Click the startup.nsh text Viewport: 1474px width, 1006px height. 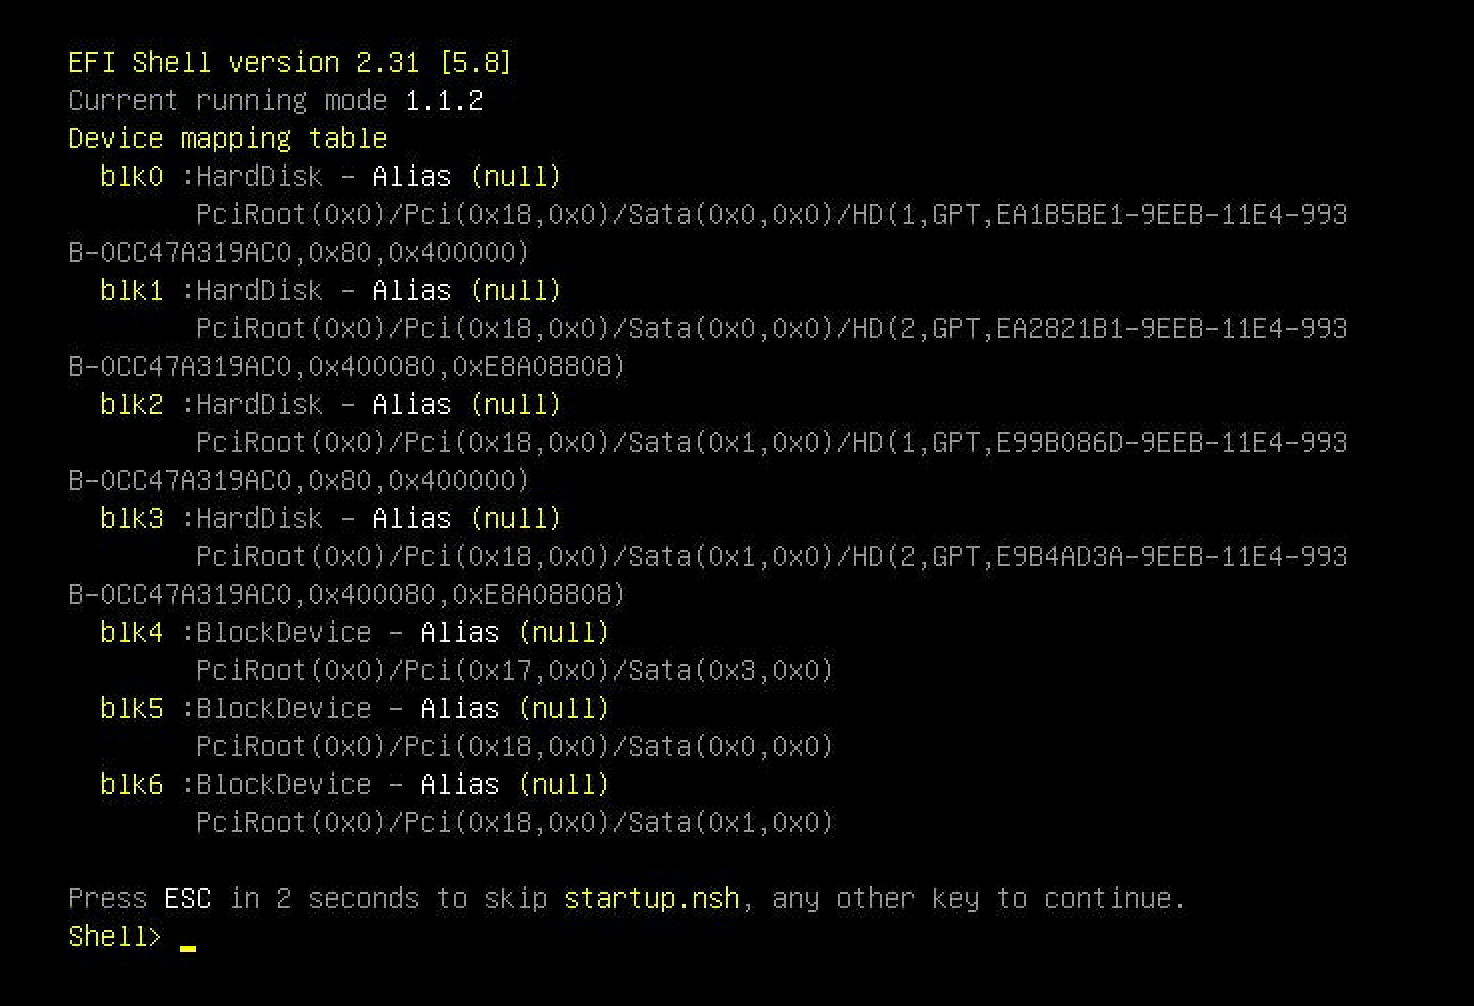coord(652,899)
